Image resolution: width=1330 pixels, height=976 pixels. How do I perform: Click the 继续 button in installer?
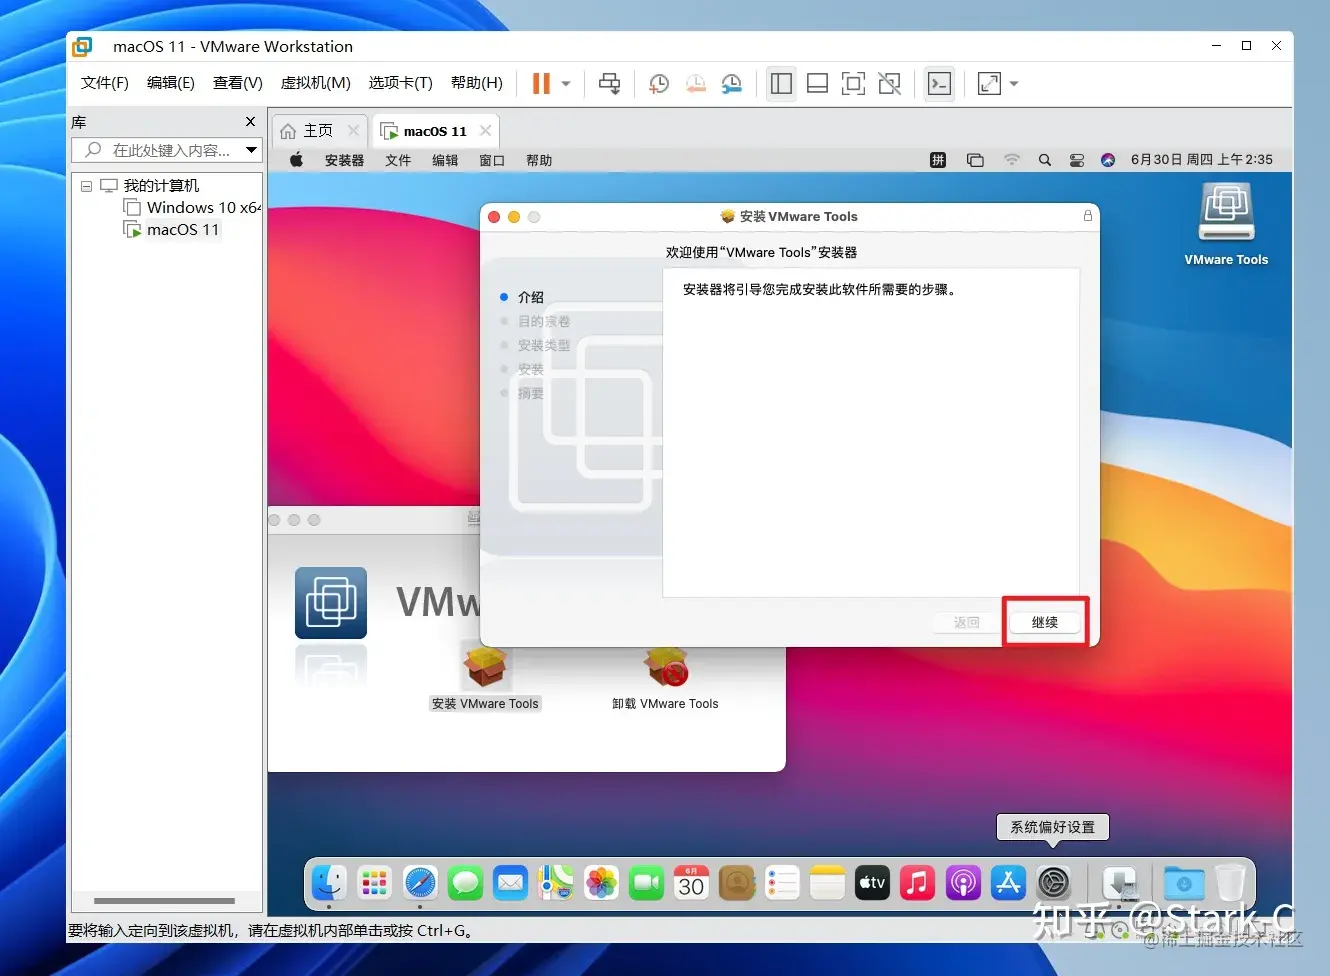(x=1045, y=622)
